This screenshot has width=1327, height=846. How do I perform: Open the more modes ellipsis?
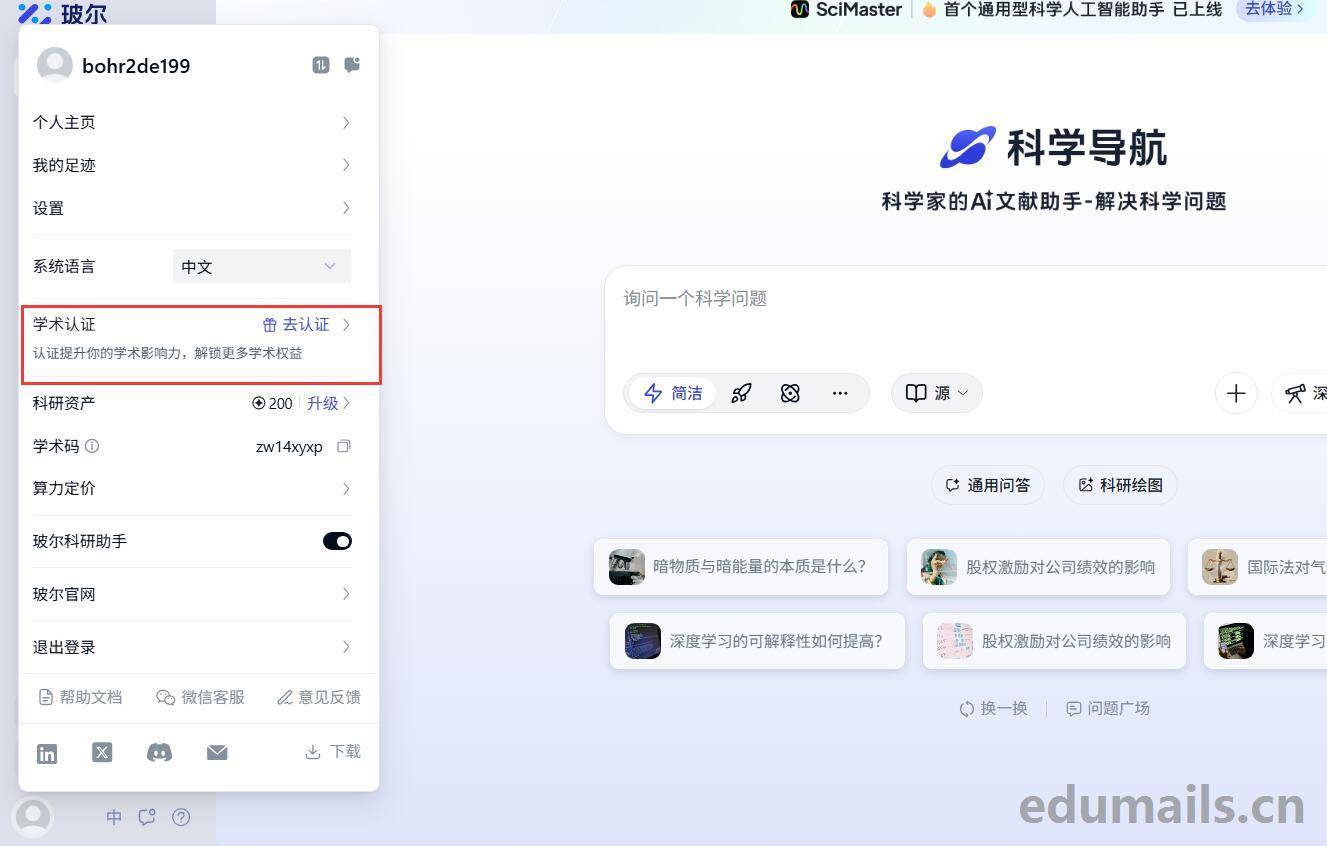click(840, 393)
